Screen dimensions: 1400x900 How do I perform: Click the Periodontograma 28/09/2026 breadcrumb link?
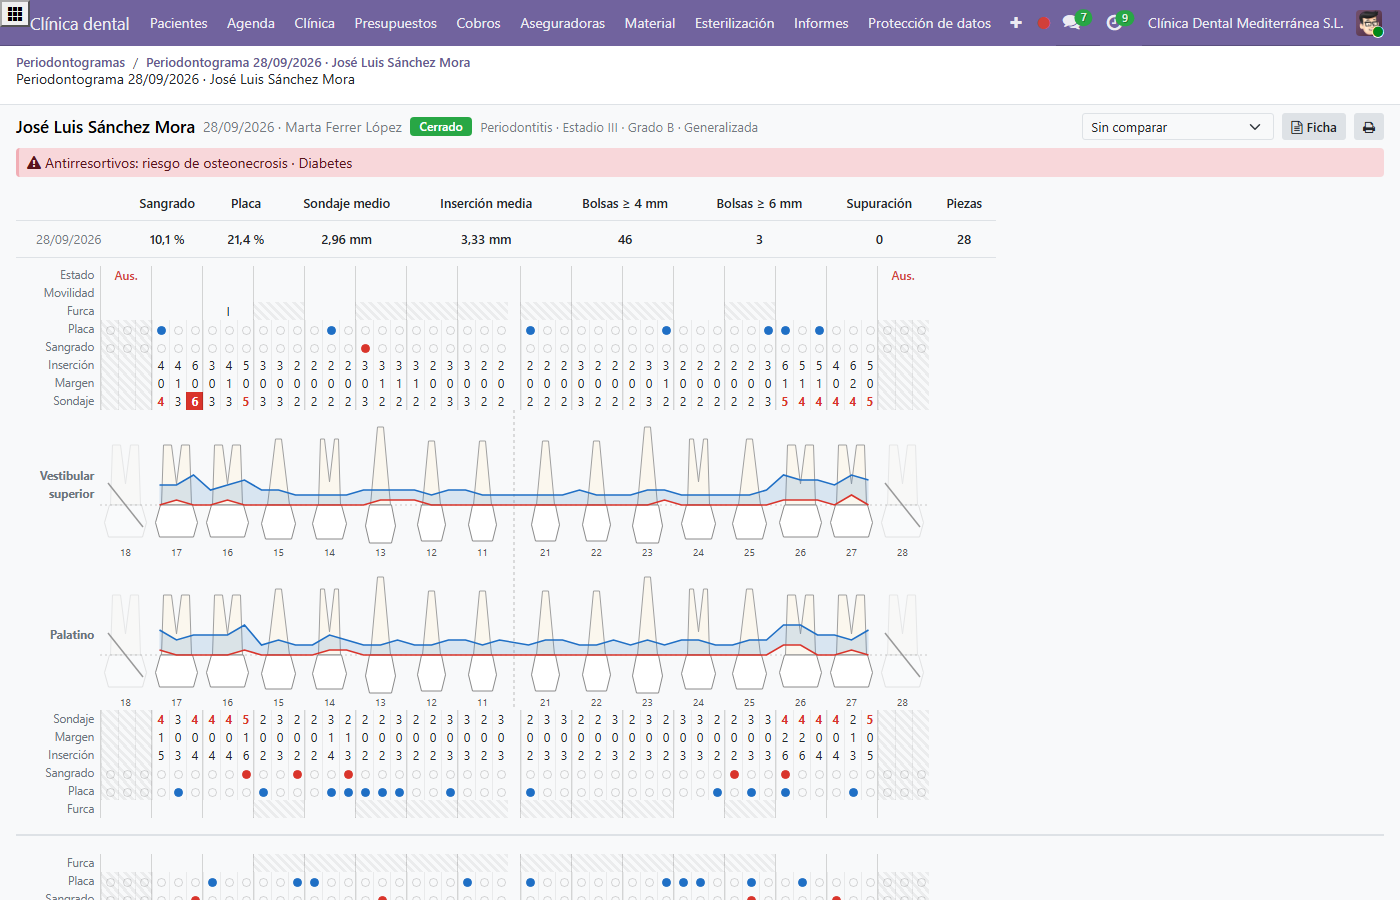[308, 62]
